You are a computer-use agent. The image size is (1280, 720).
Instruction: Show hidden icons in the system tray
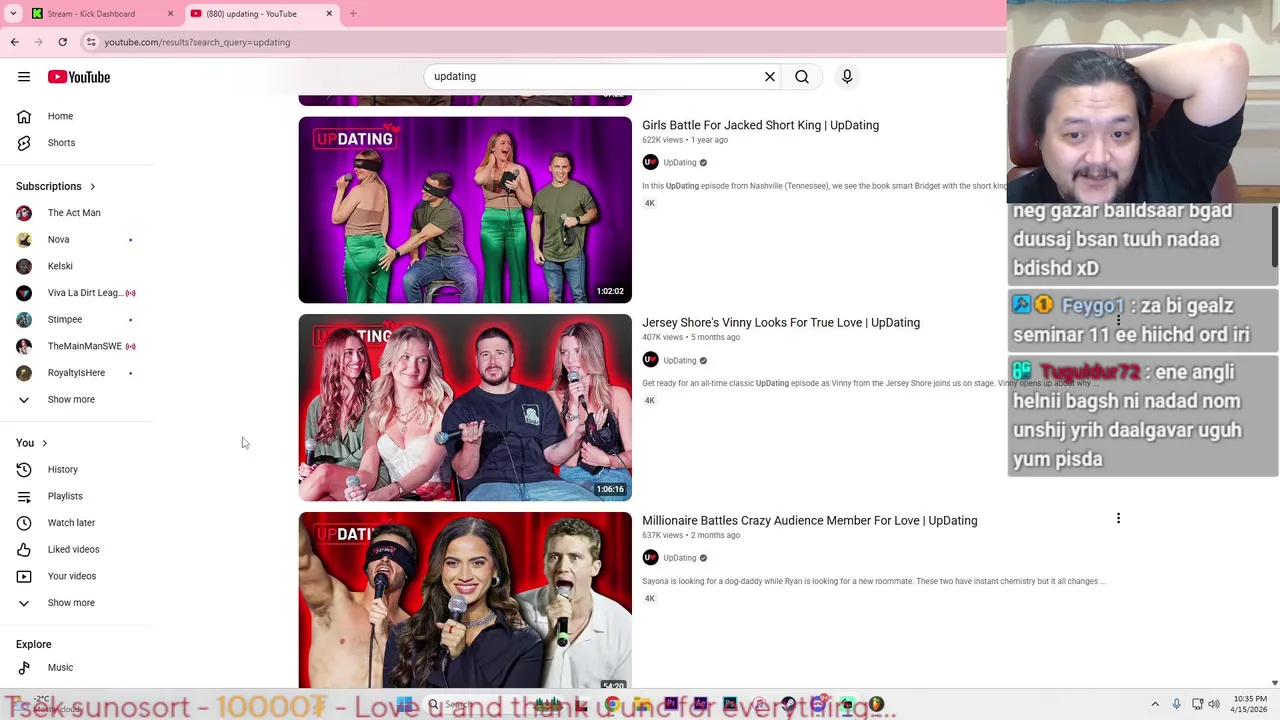click(x=1155, y=704)
